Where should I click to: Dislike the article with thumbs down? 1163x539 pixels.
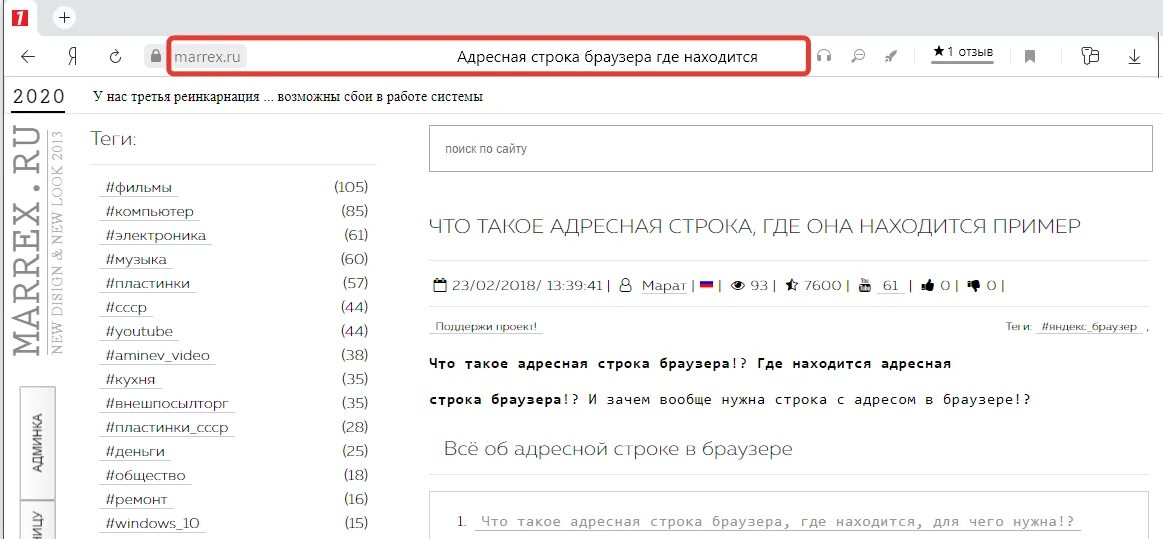(975, 285)
